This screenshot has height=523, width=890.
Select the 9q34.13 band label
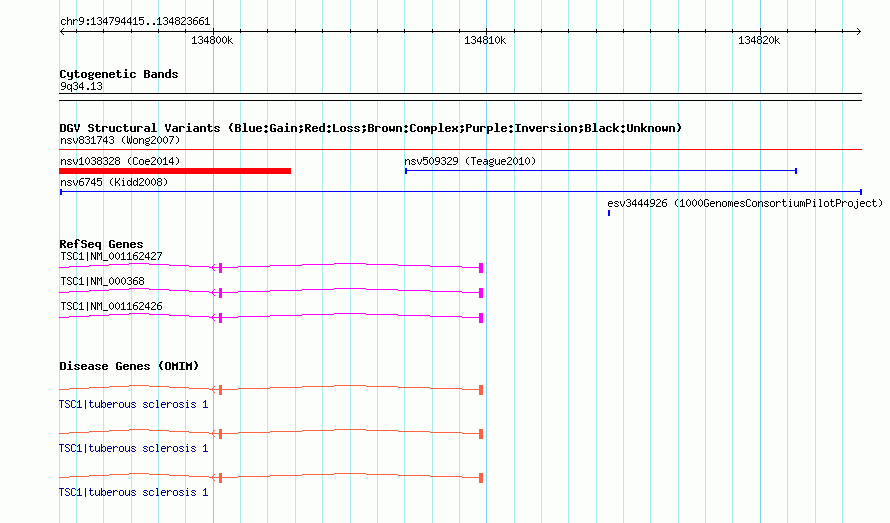(x=81, y=86)
